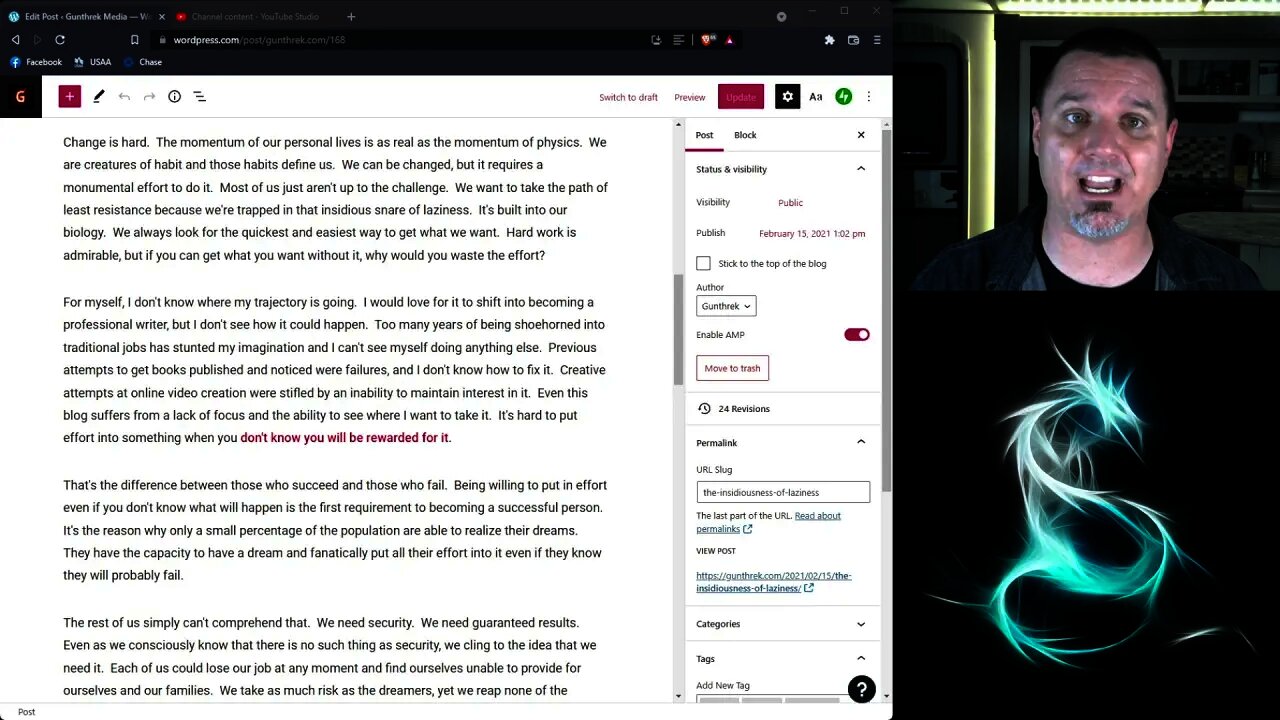Open a new browser tab

click(351, 16)
